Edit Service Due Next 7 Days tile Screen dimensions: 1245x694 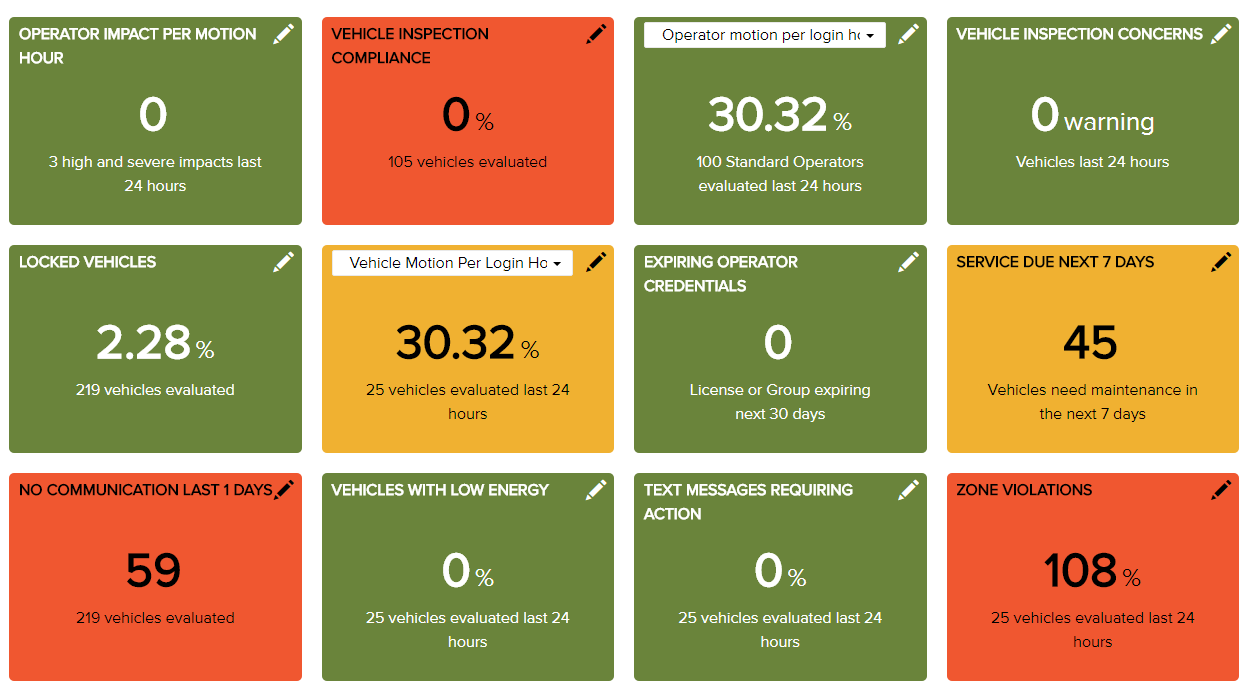coord(1221,262)
